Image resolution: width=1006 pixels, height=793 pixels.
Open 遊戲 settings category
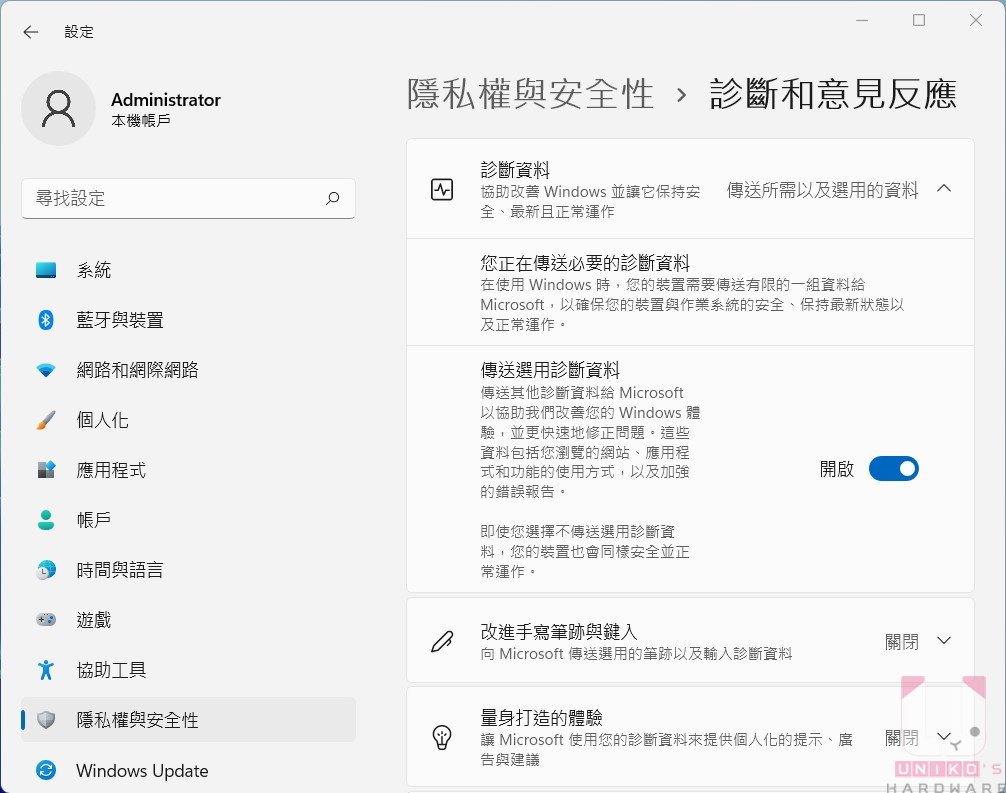pyautogui.click(x=188, y=620)
